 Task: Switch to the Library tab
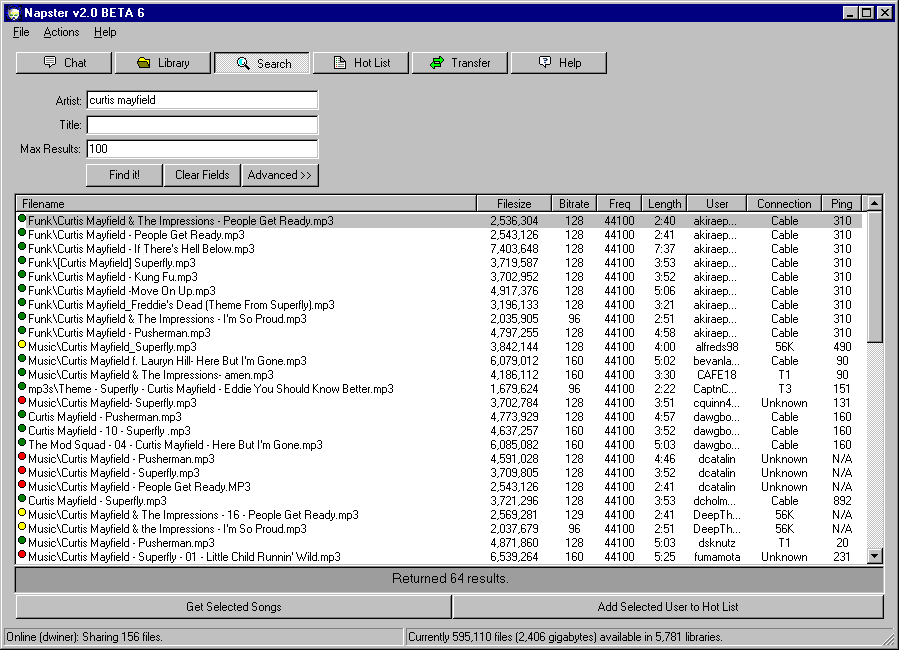pos(163,63)
